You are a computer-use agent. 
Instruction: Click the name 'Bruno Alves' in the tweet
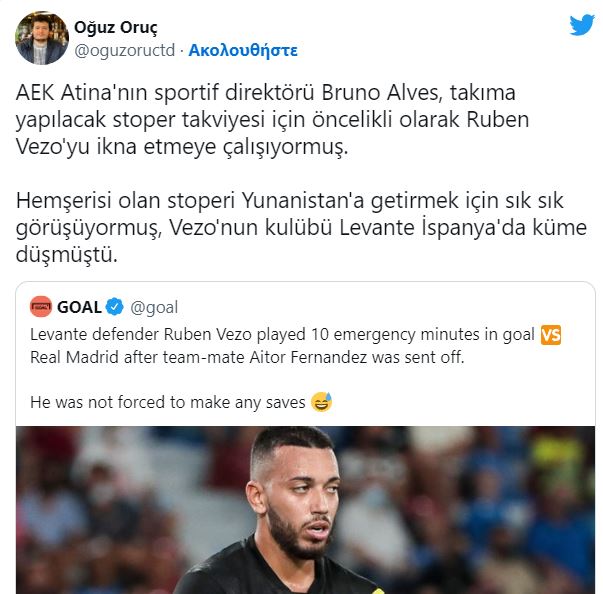[x=381, y=93]
